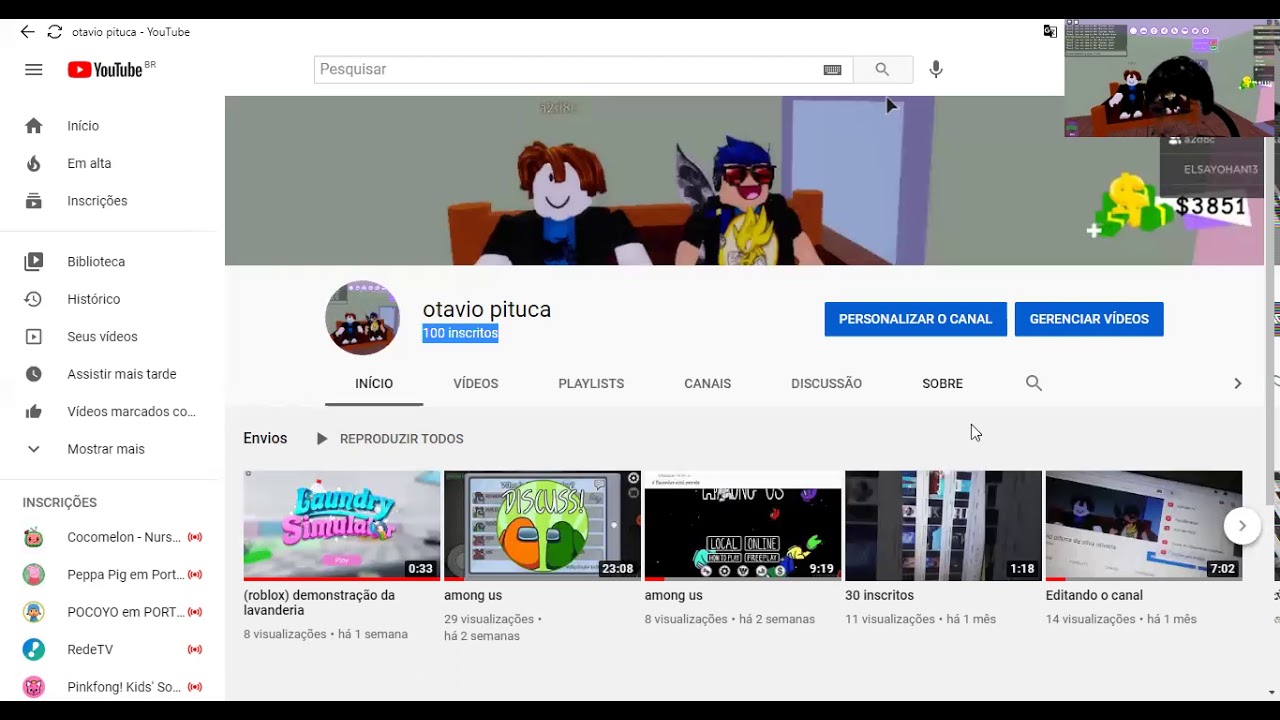This screenshot has width=1280, height=720.
Task: Click REPRODUZIR TODOS to play all uploads
Action: coord(389,439)
